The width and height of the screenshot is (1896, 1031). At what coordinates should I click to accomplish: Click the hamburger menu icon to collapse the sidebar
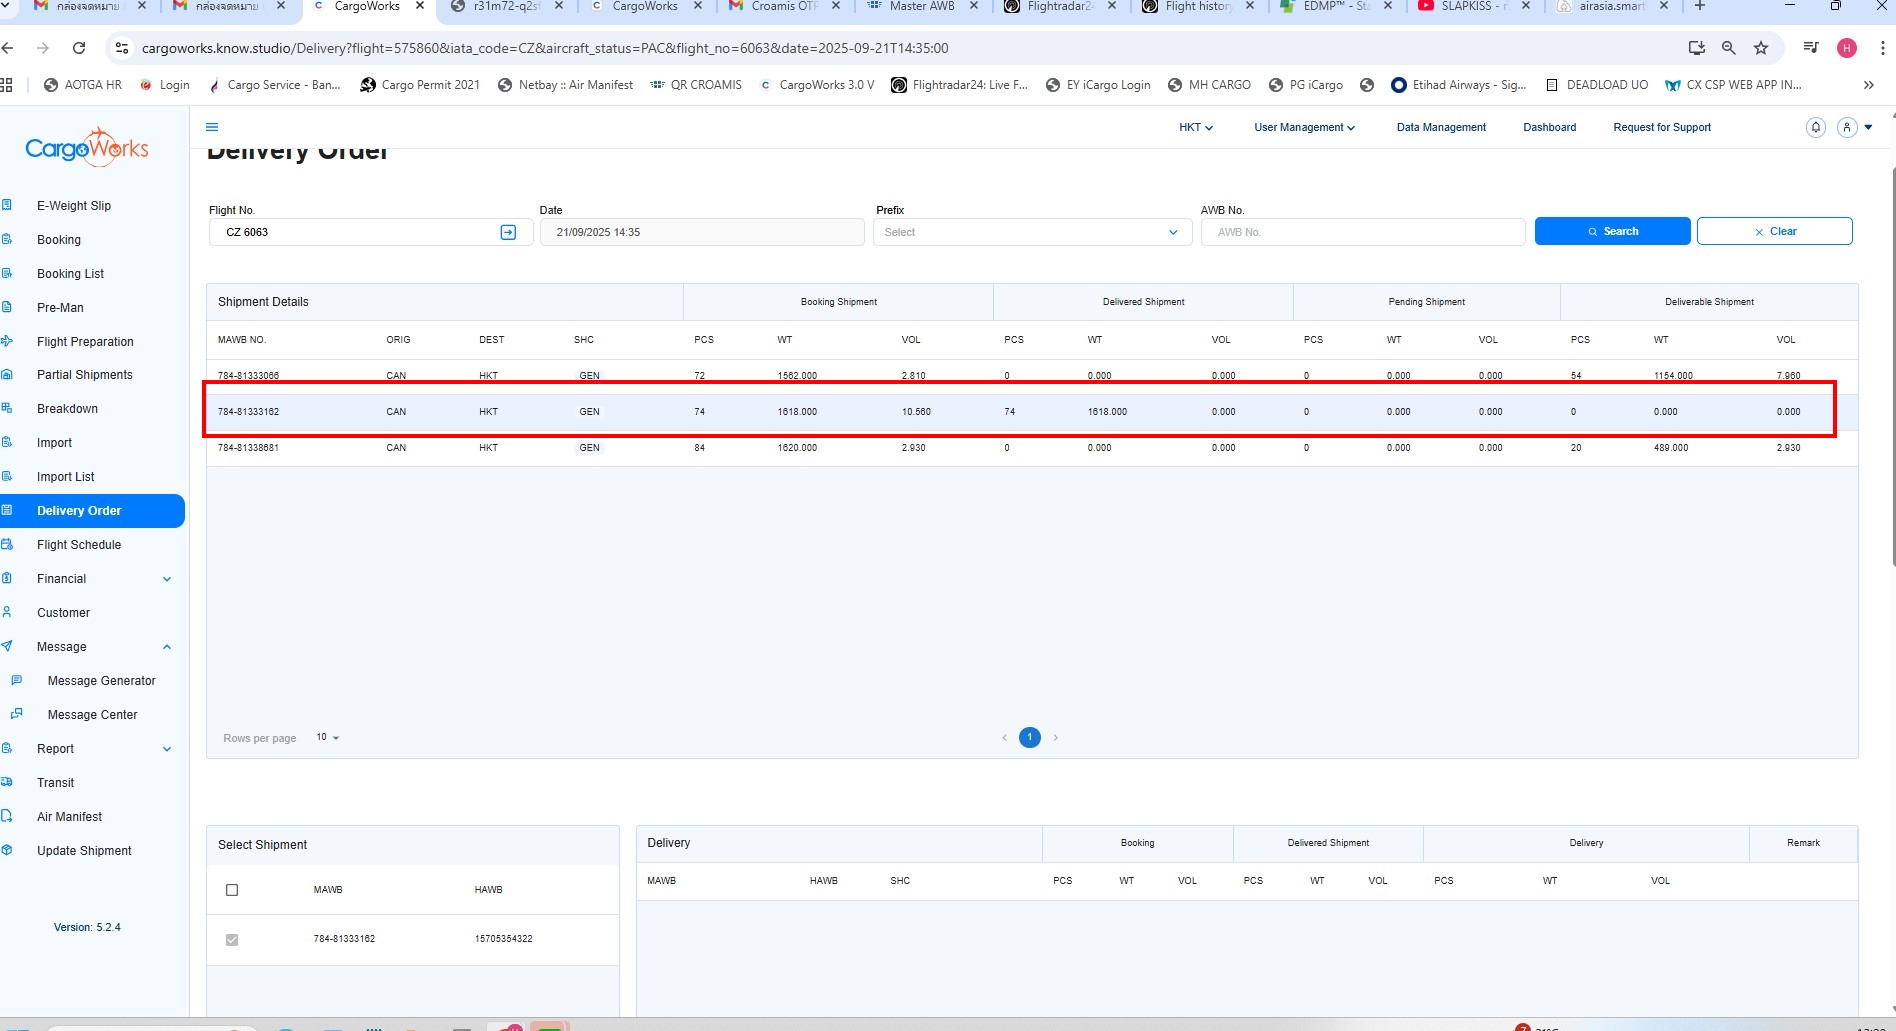[212, 127]
